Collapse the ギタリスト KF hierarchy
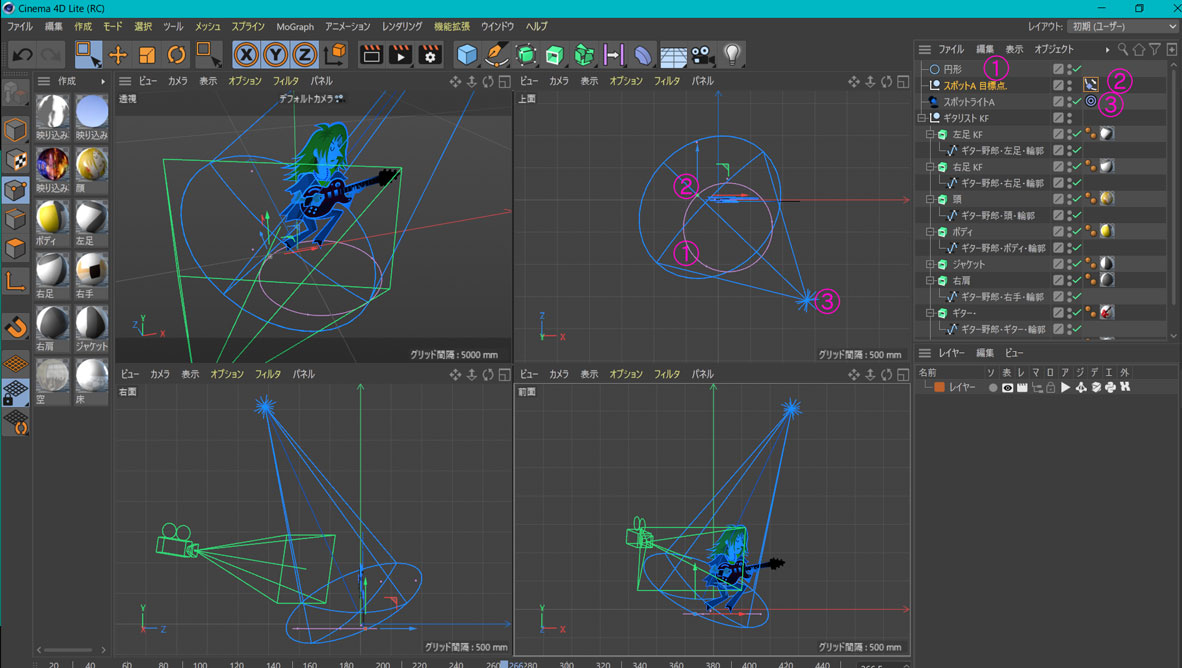 [922, 118]
